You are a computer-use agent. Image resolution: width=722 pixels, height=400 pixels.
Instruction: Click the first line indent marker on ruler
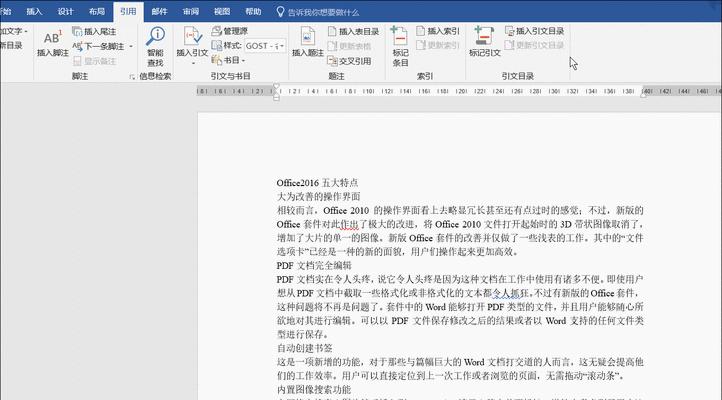coord(276,86)
